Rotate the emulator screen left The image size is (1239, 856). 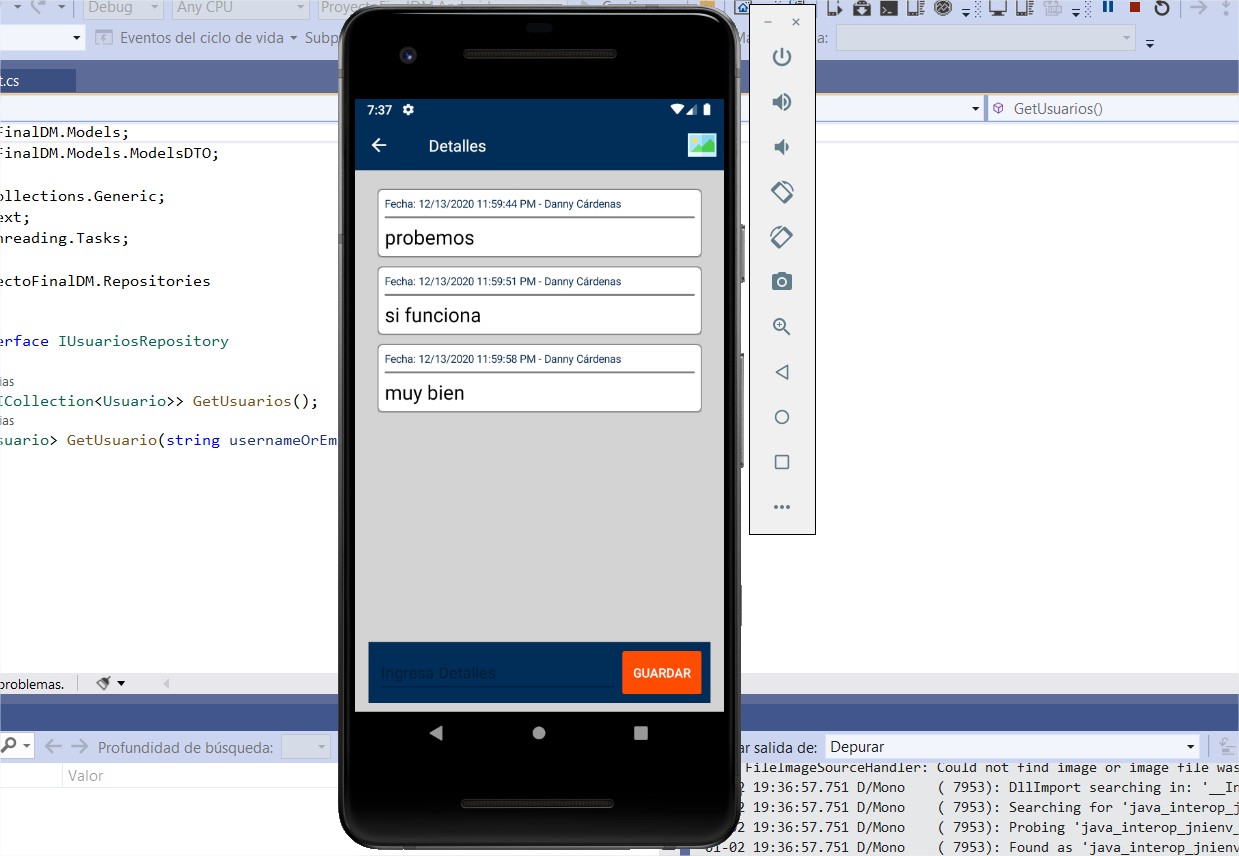coord(781,191)
